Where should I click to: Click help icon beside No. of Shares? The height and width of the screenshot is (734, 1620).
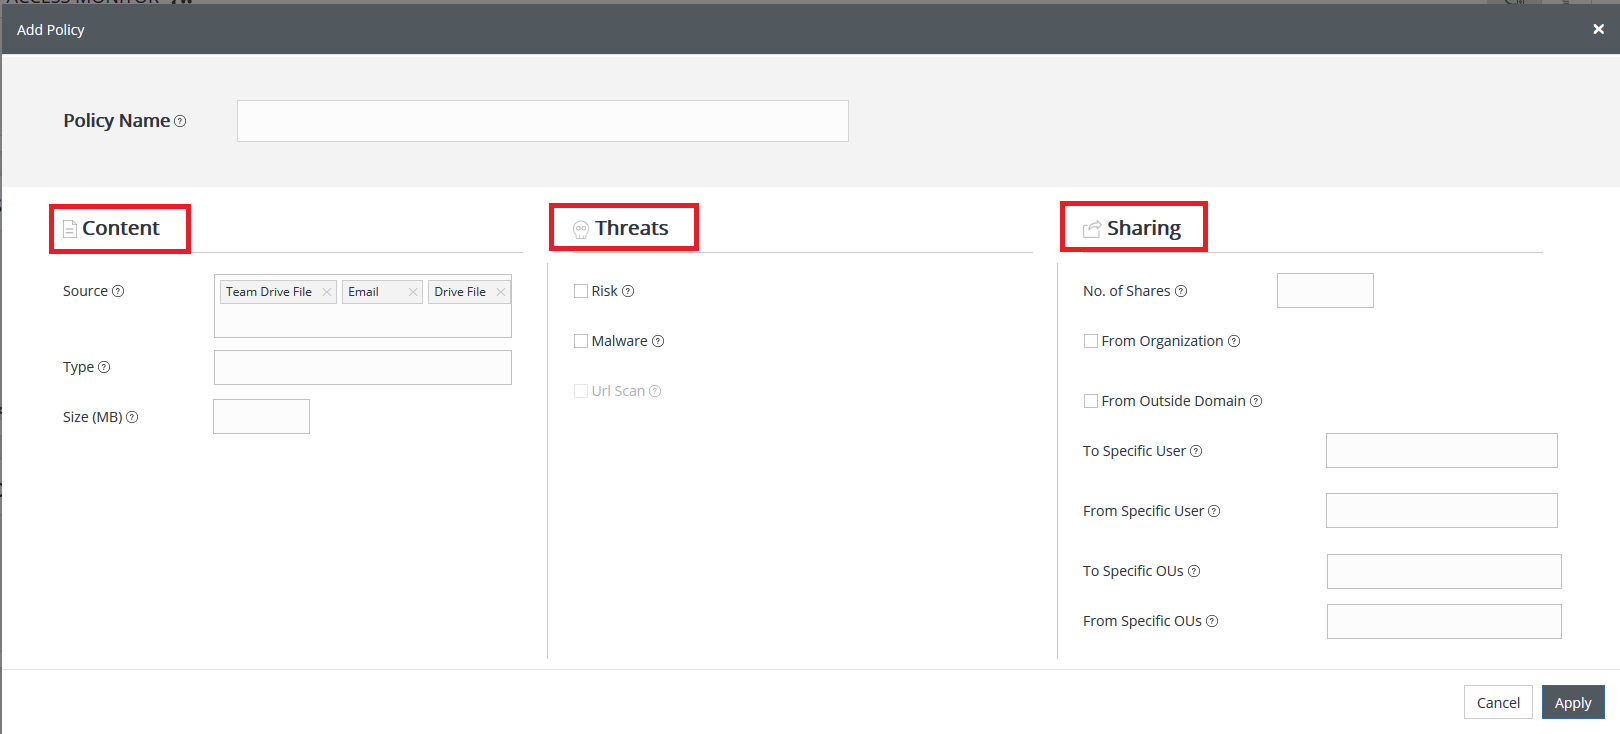click(x=1181, y=291)
